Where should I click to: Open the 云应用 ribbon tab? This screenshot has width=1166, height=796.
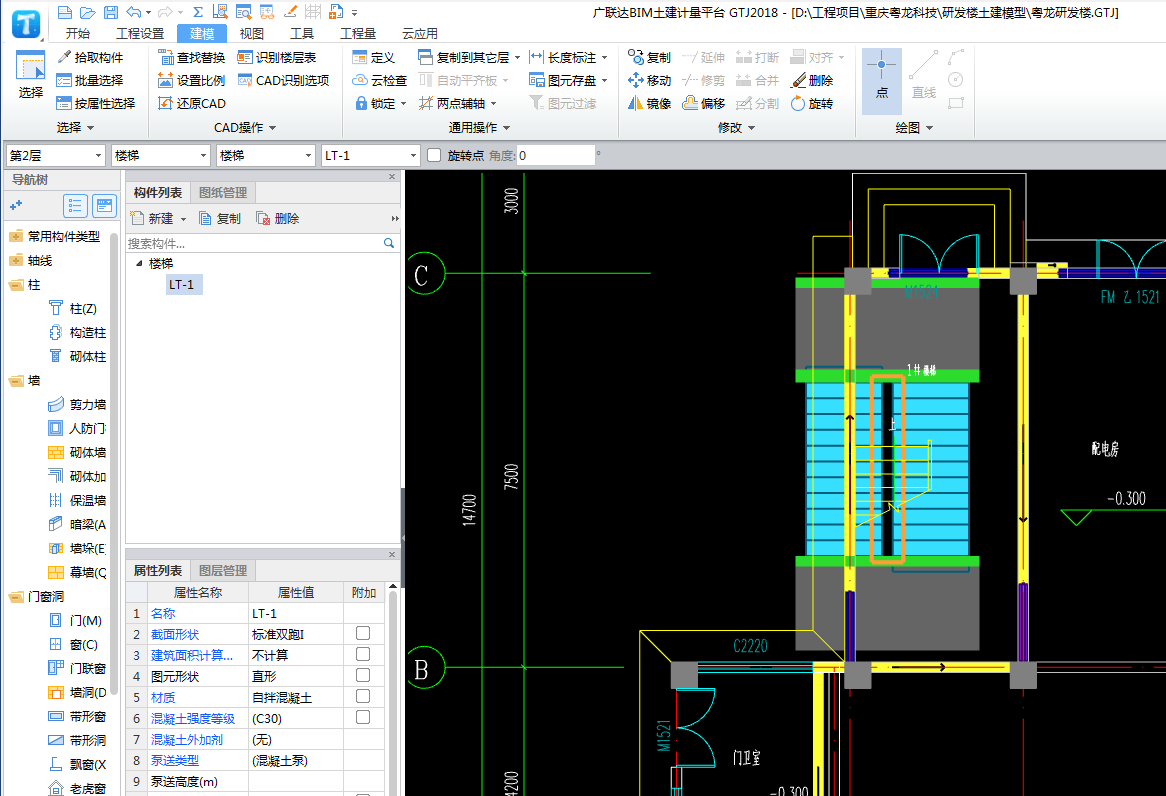419,33
